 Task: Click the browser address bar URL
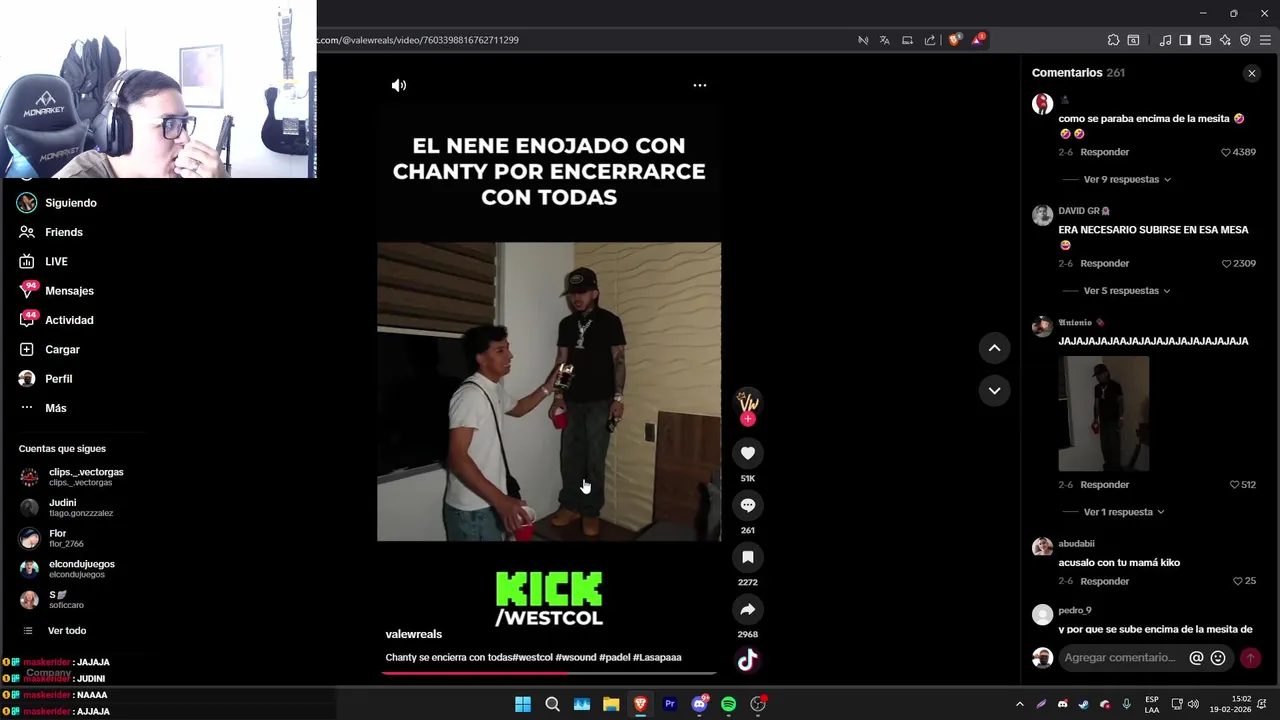pos(418,40)
